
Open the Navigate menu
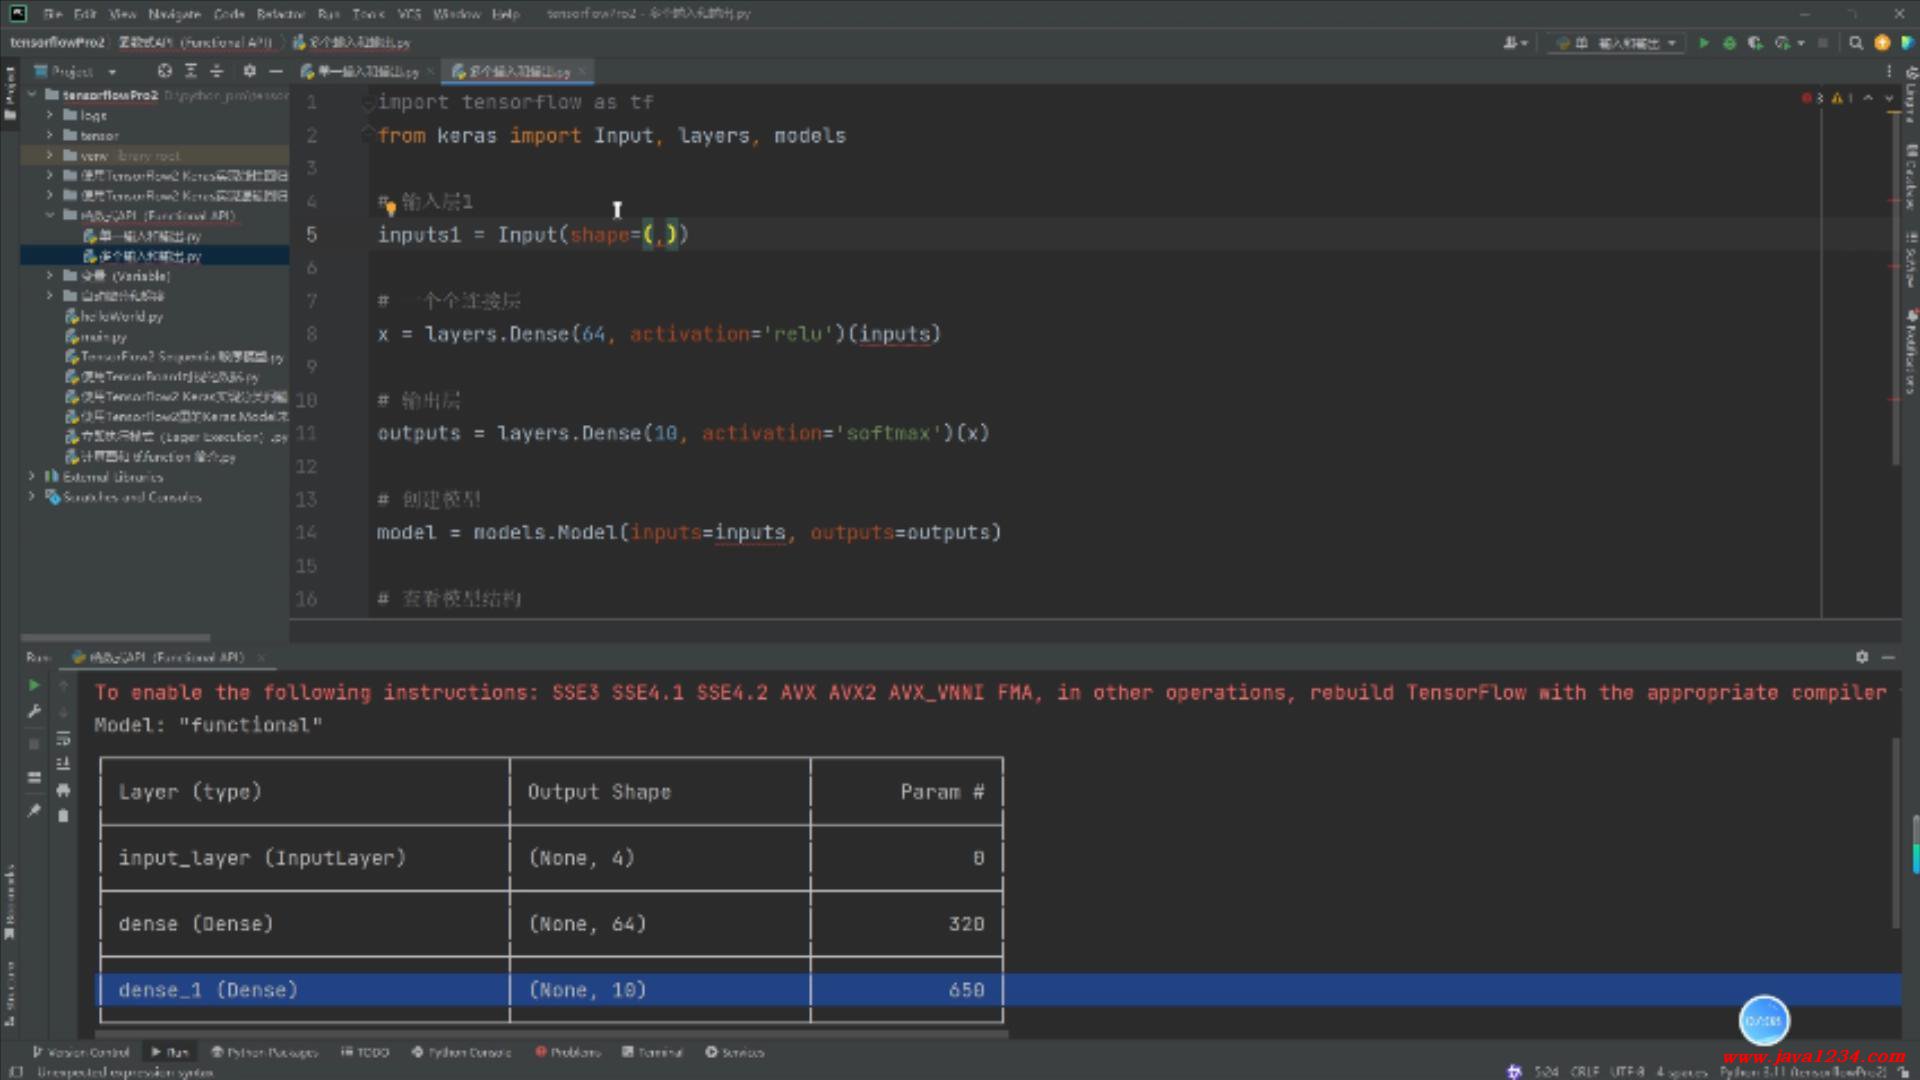pyautogui.click(x=174, y=14)
